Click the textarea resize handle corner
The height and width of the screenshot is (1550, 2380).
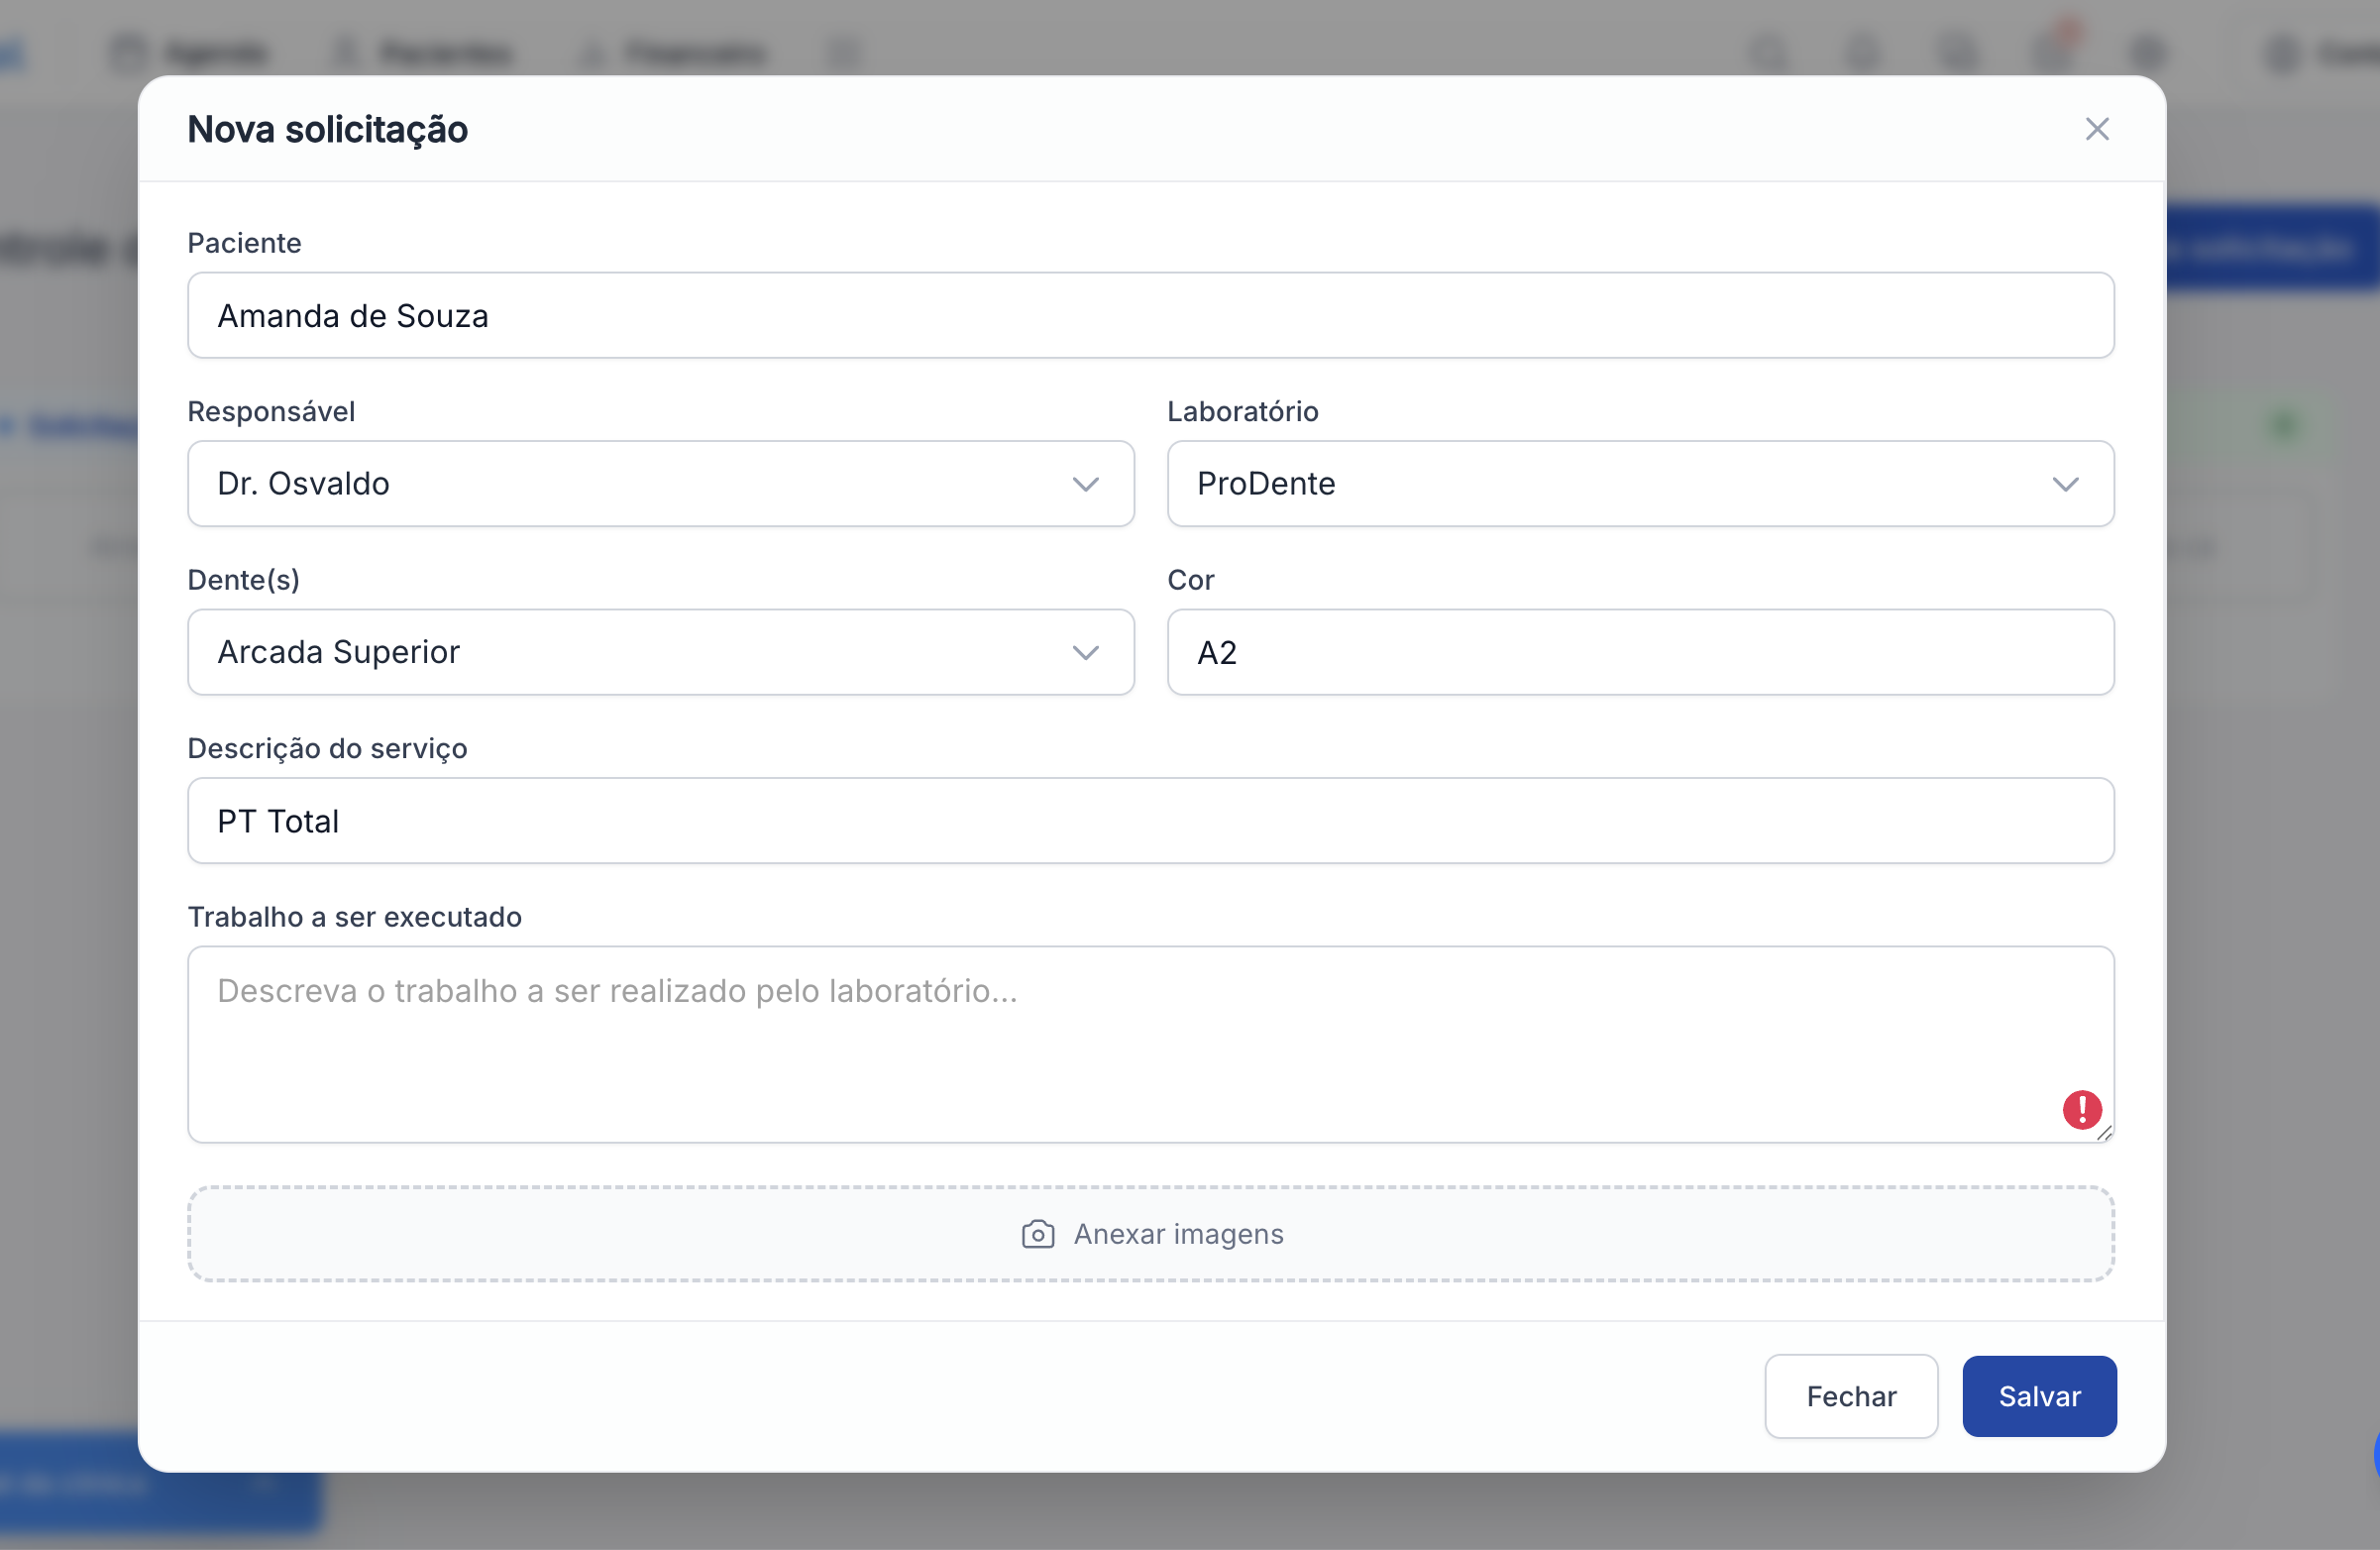pyautogui.click(x=2104, y=1133)
